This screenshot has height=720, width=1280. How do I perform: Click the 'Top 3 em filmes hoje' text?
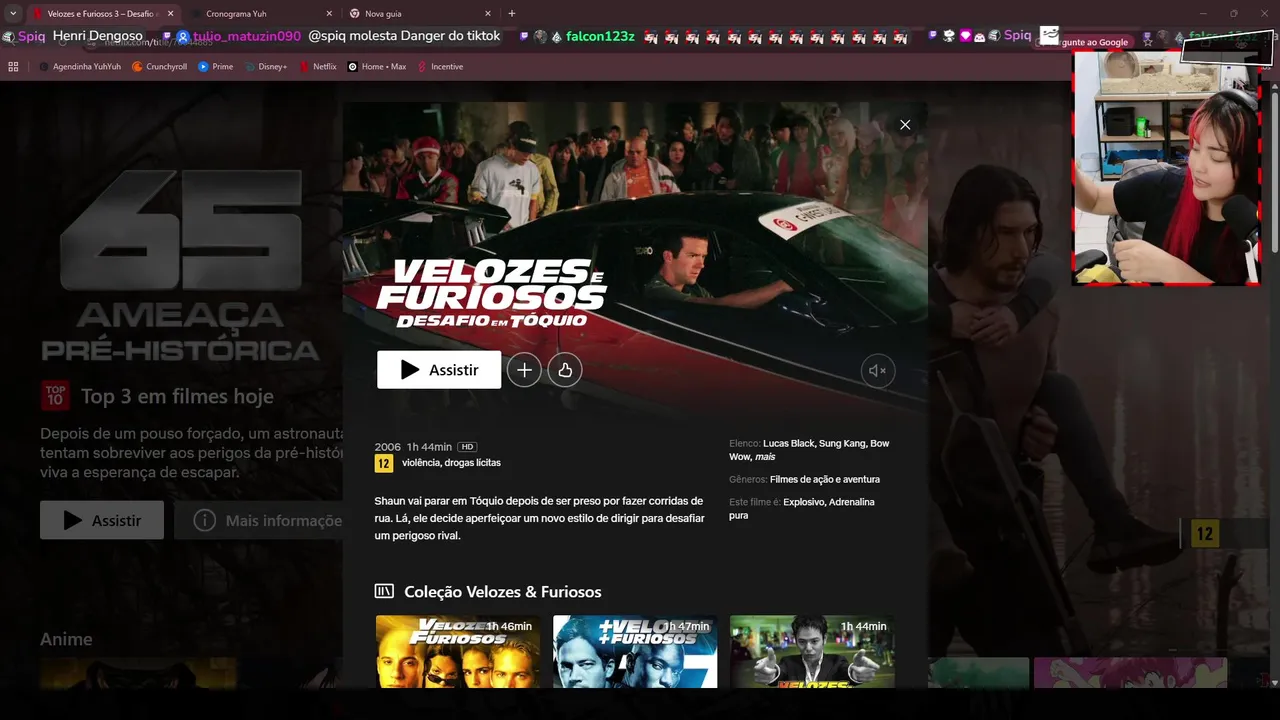177,397
